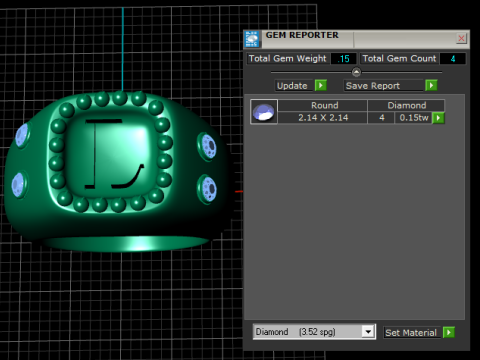
Task: Click the Set Material button
Action: (412, 332)
